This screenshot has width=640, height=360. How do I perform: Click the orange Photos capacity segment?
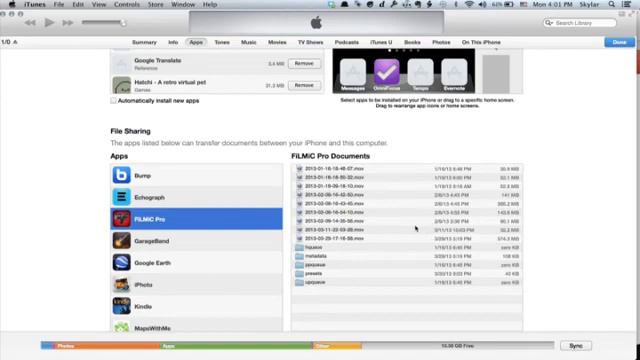(x=107, y=346)
